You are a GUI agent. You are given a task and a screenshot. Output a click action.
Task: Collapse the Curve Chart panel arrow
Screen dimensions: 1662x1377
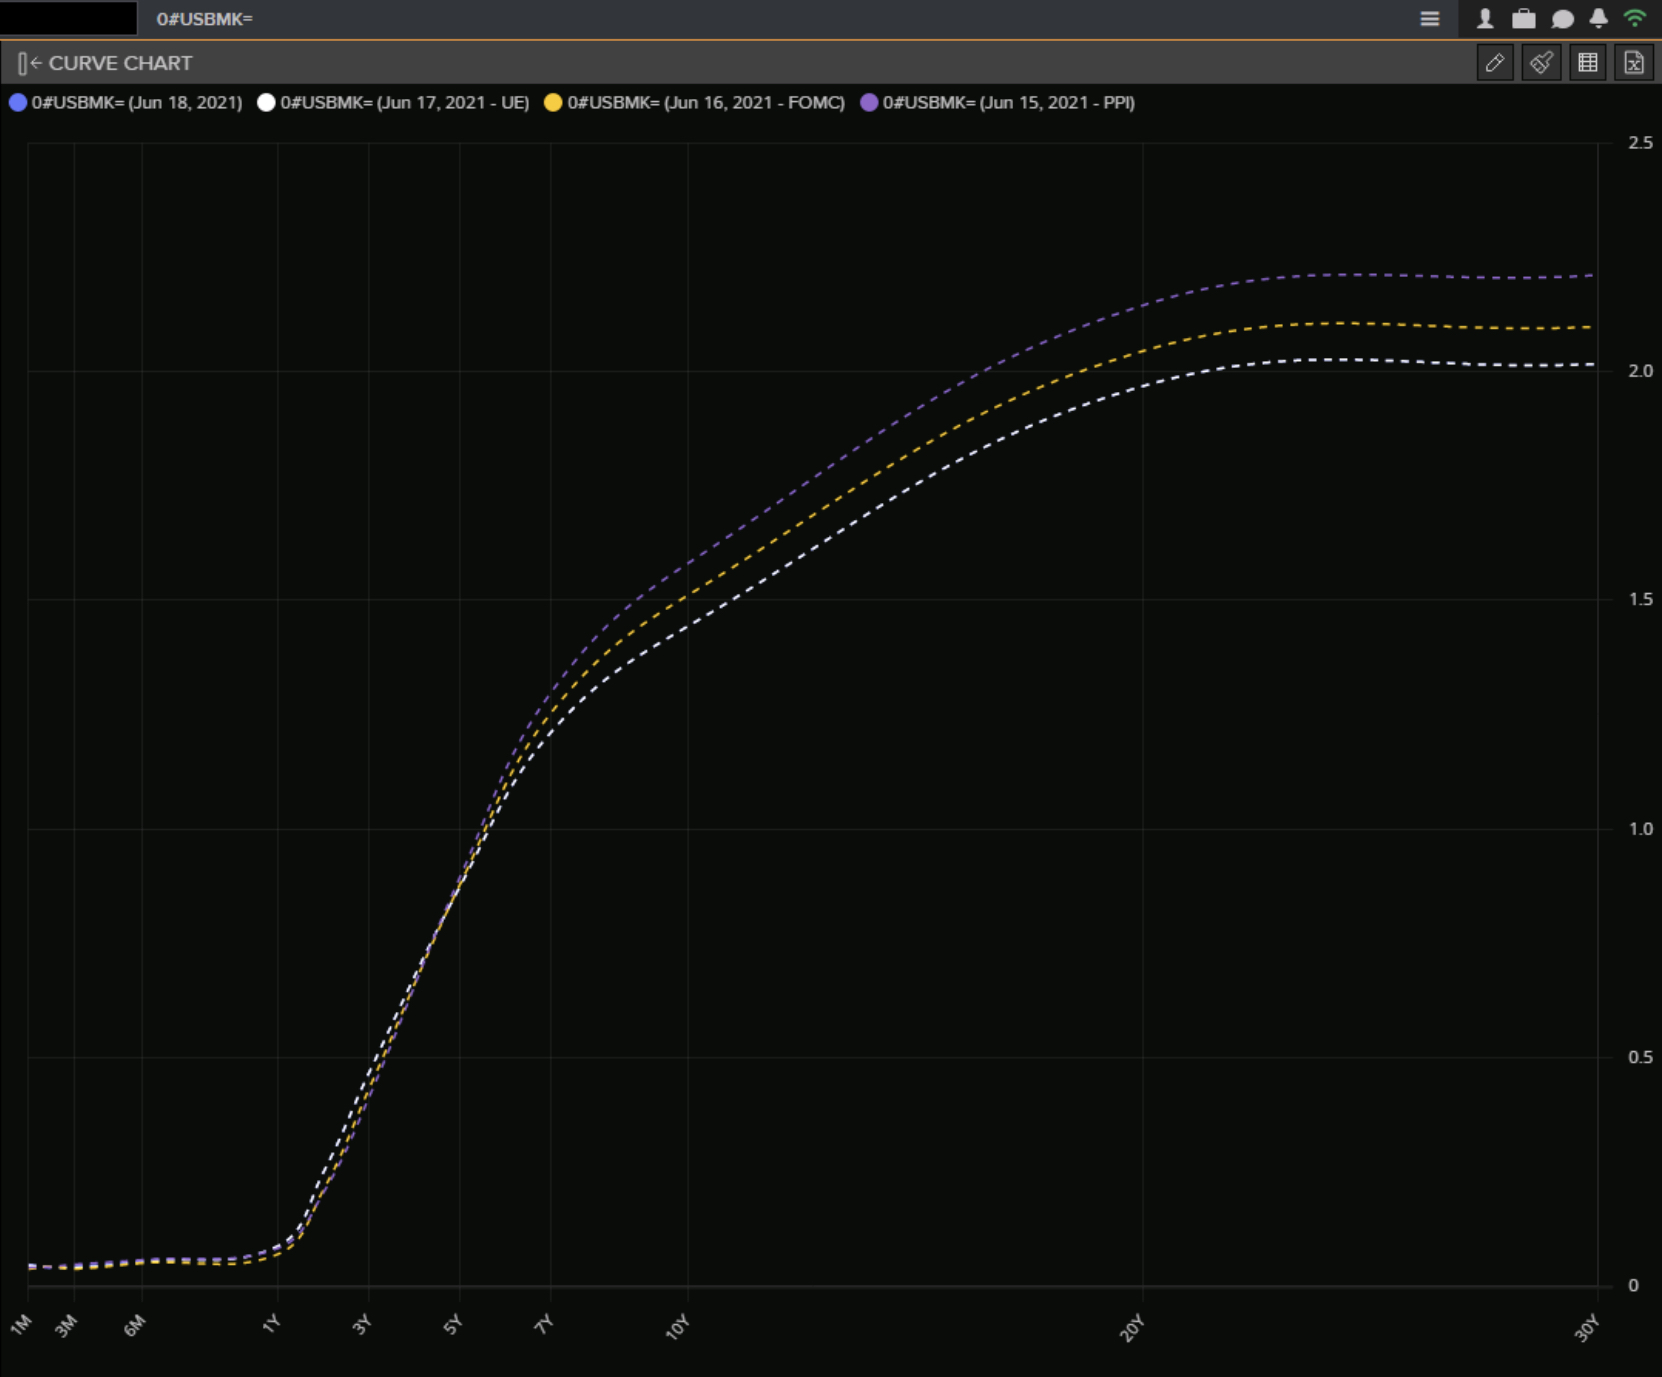(x=29, y=64)
